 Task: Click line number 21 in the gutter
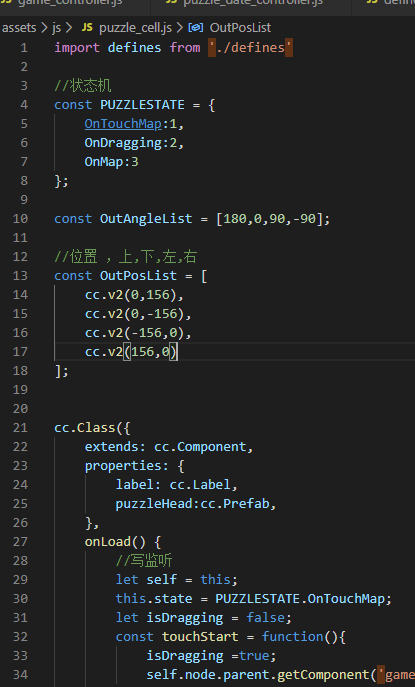click(x=20, y=428)
